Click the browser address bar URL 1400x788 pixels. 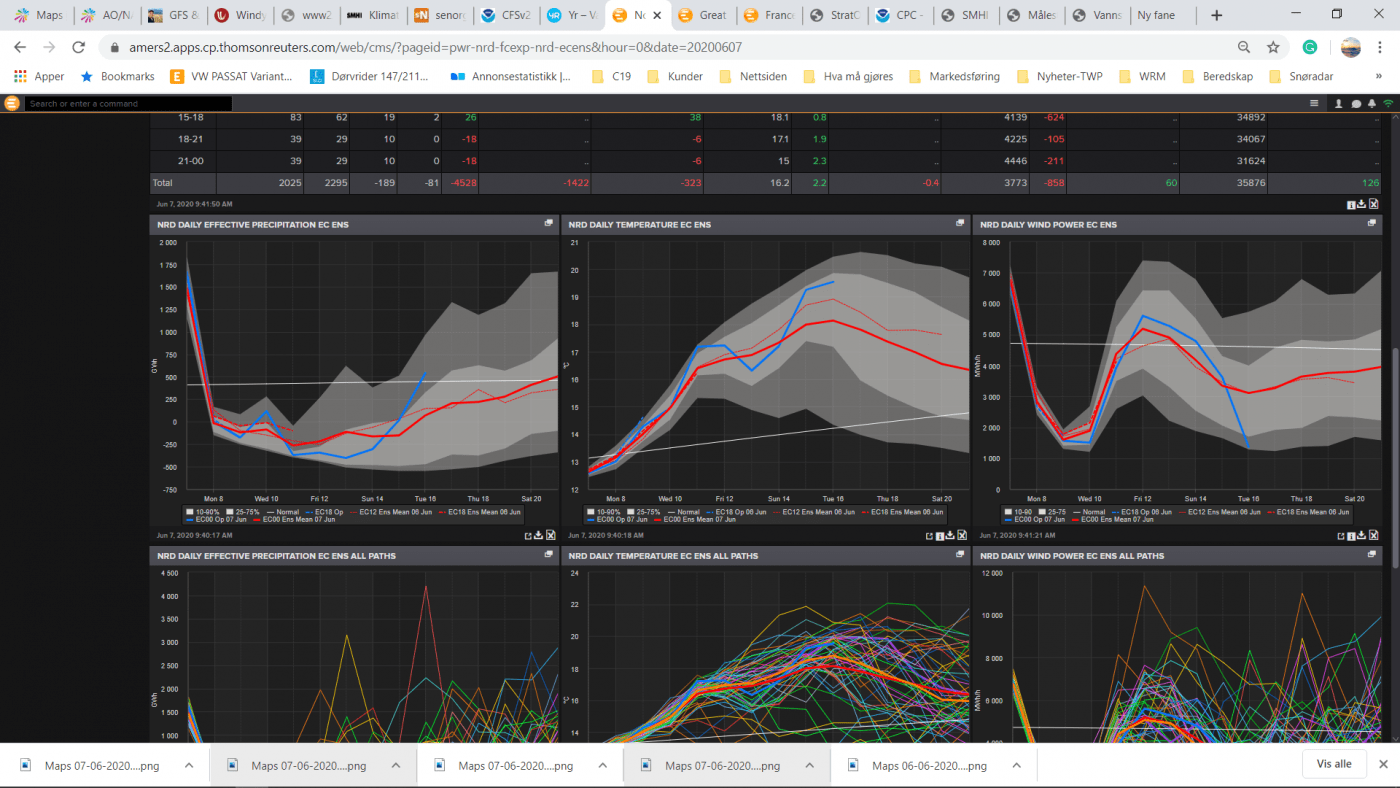pos(435,47)
